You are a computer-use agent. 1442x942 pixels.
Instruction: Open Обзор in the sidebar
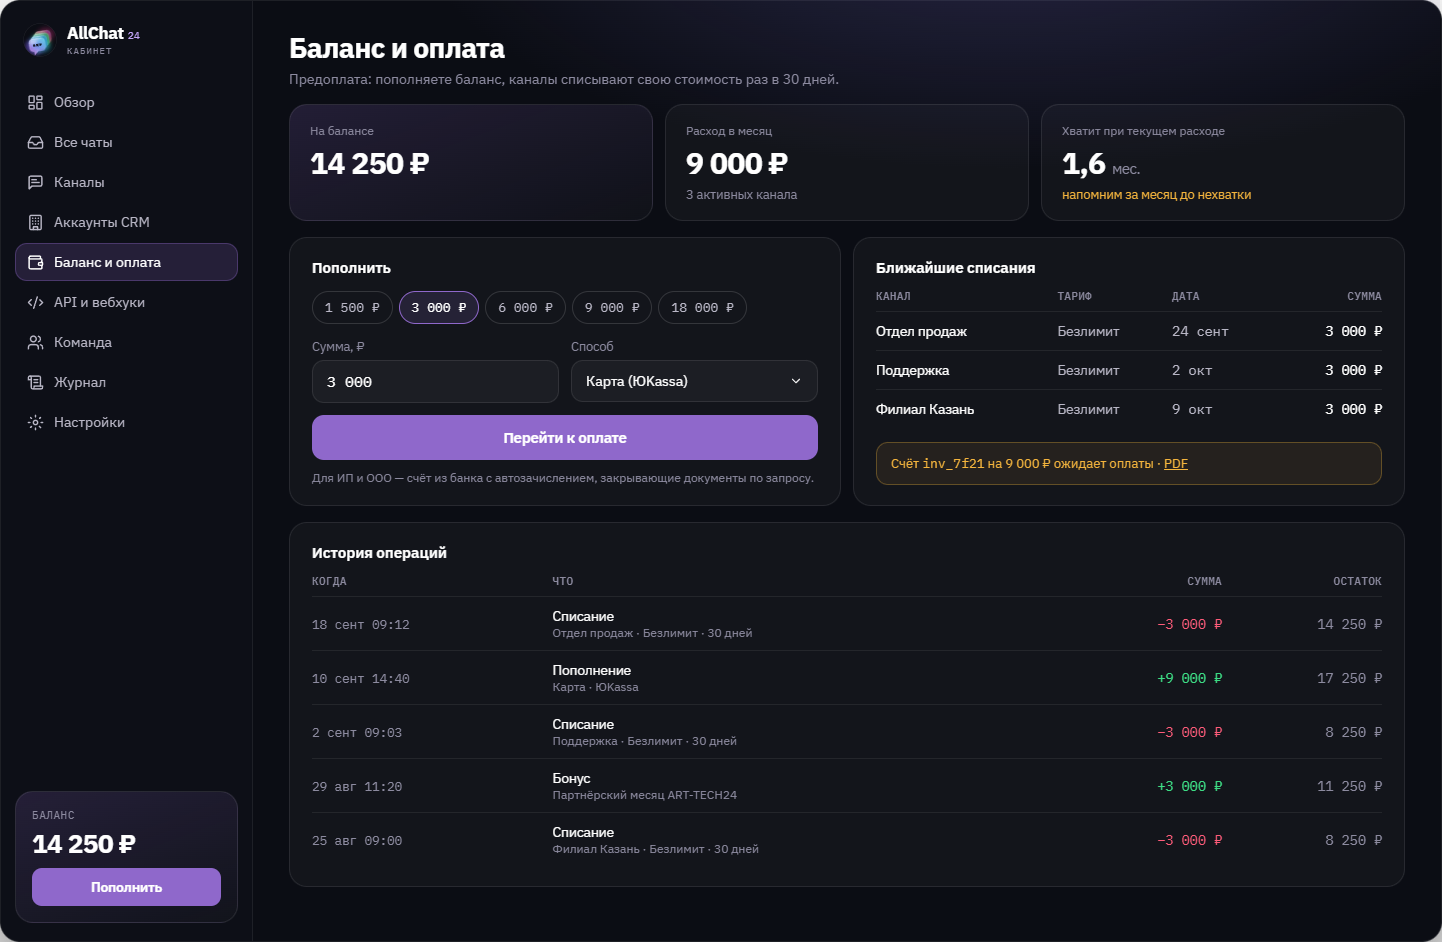click(126, 102)
